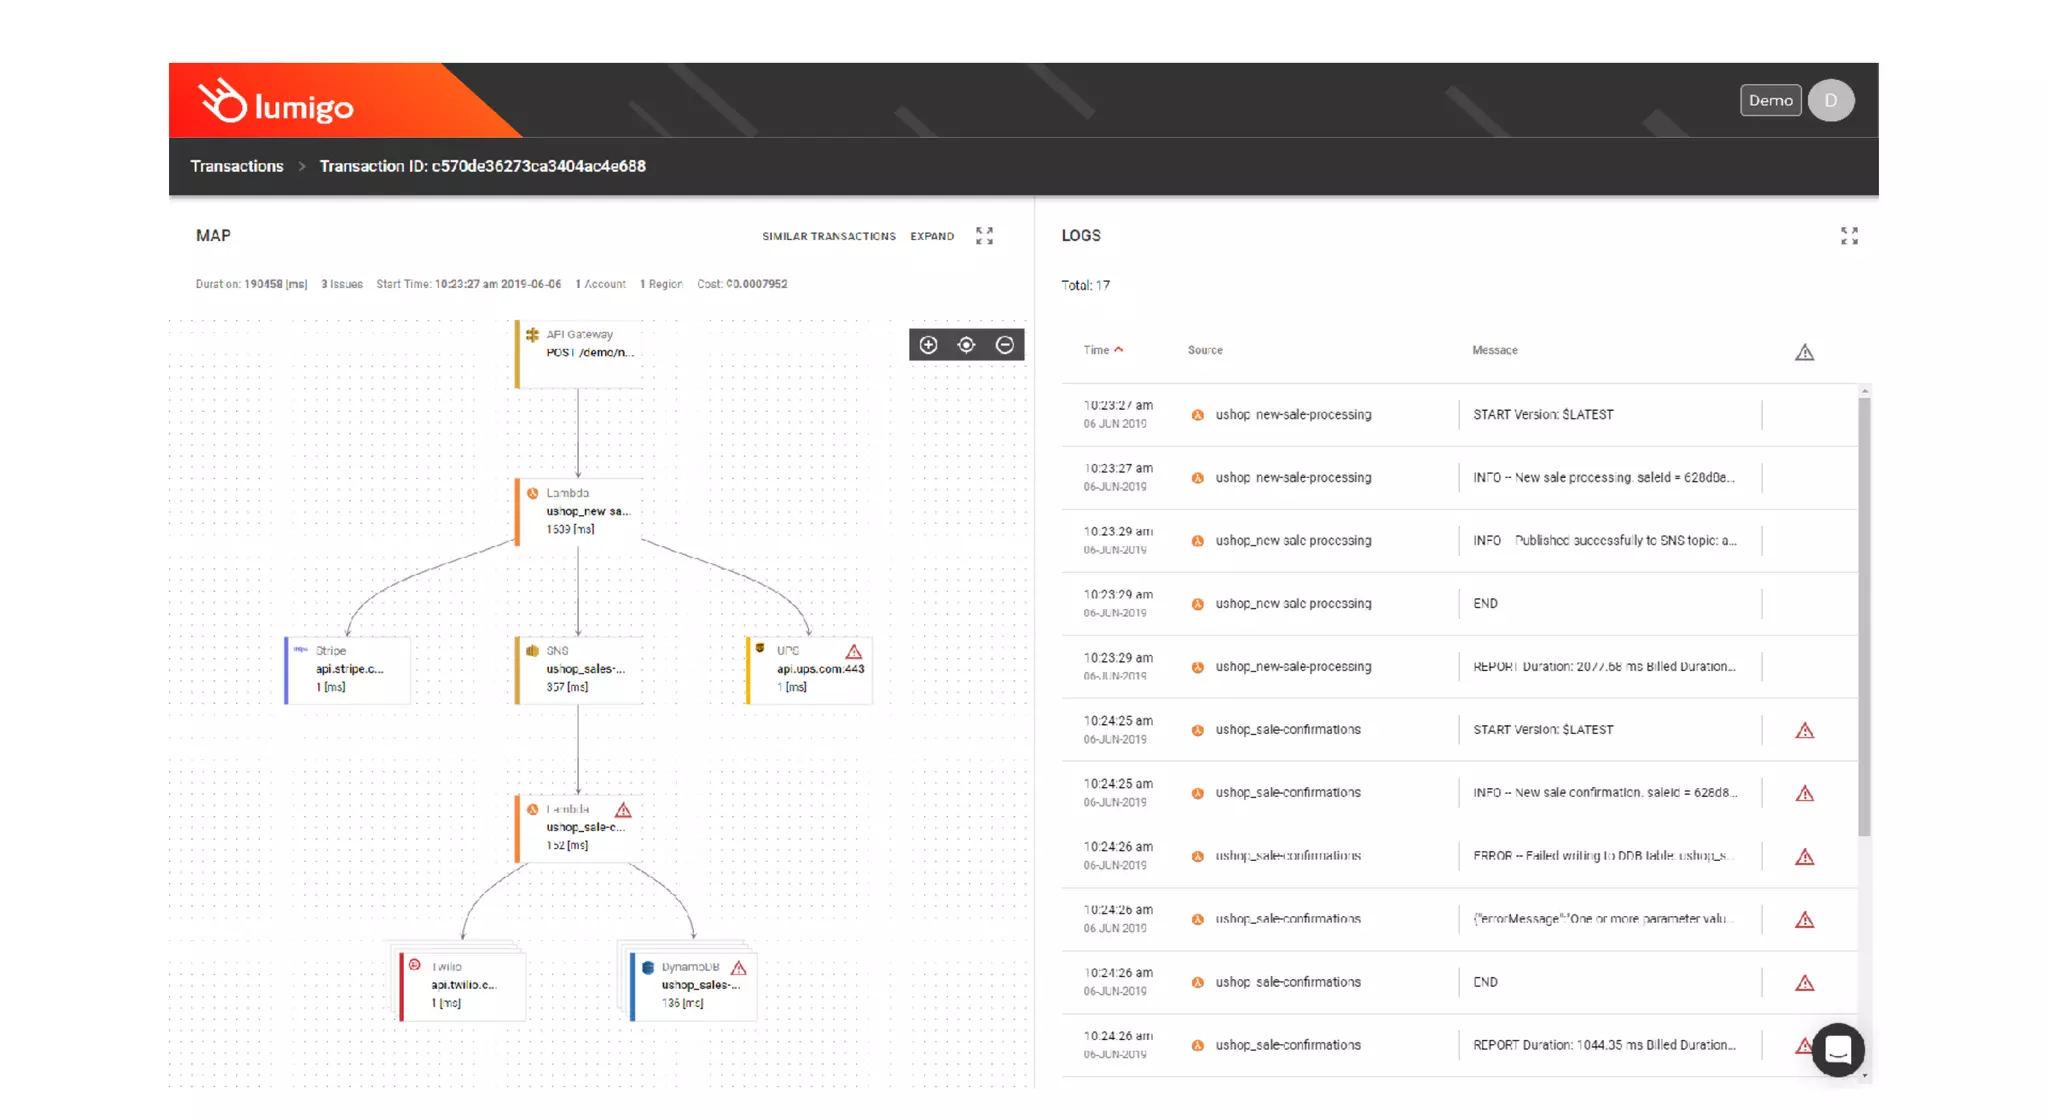Screen dimensions: 2048x1120
Task: Click warning icon on UPS node
Action: [853, 651]
